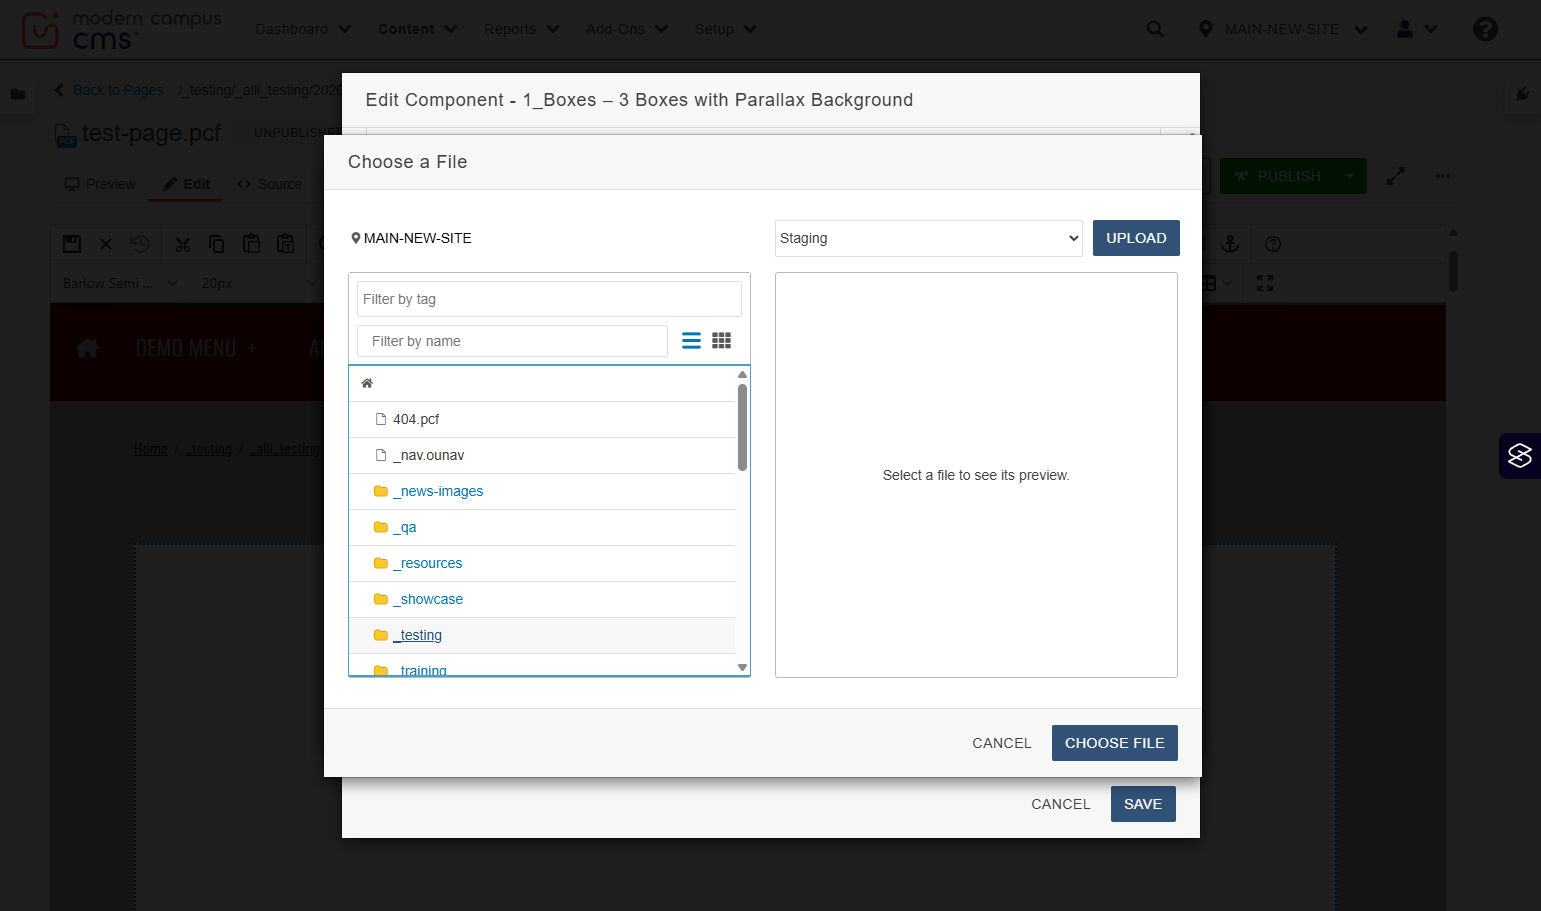Click the UPLOAD button
This screenshot has height=911, width=1541.
coord(1136,238)
